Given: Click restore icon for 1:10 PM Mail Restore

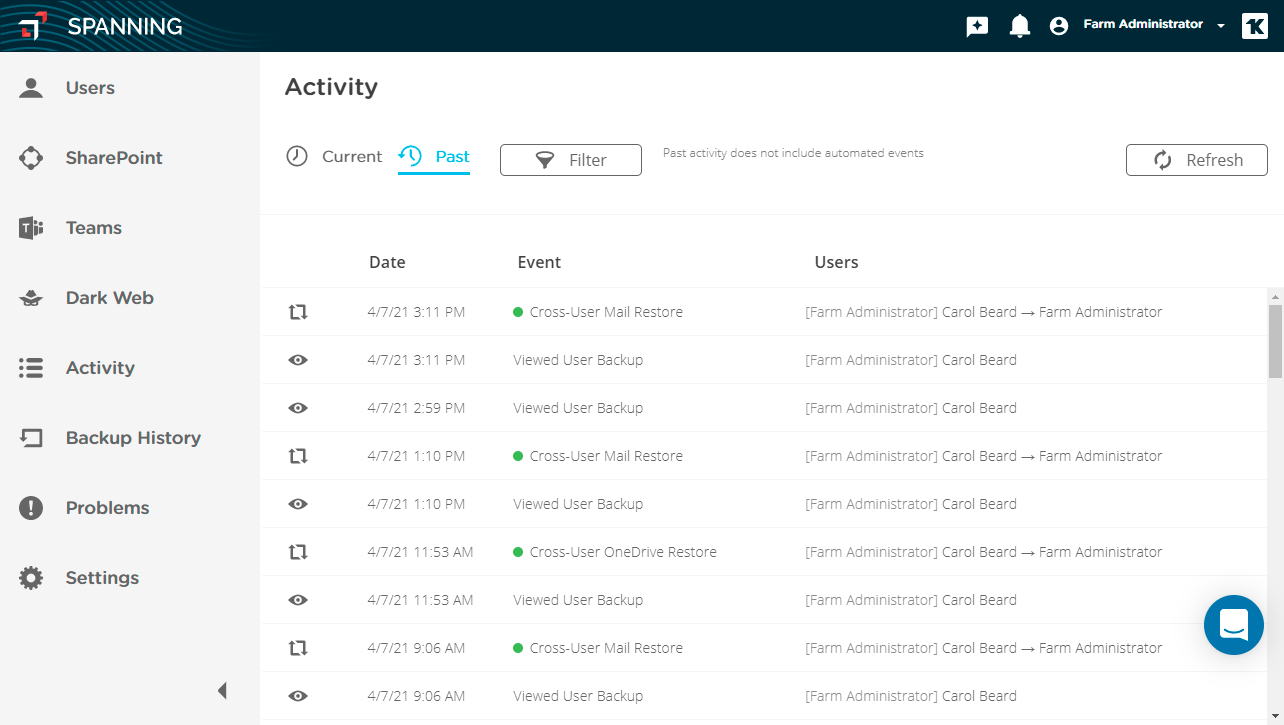Looking at the screenshot, I should tap(298, 456).
